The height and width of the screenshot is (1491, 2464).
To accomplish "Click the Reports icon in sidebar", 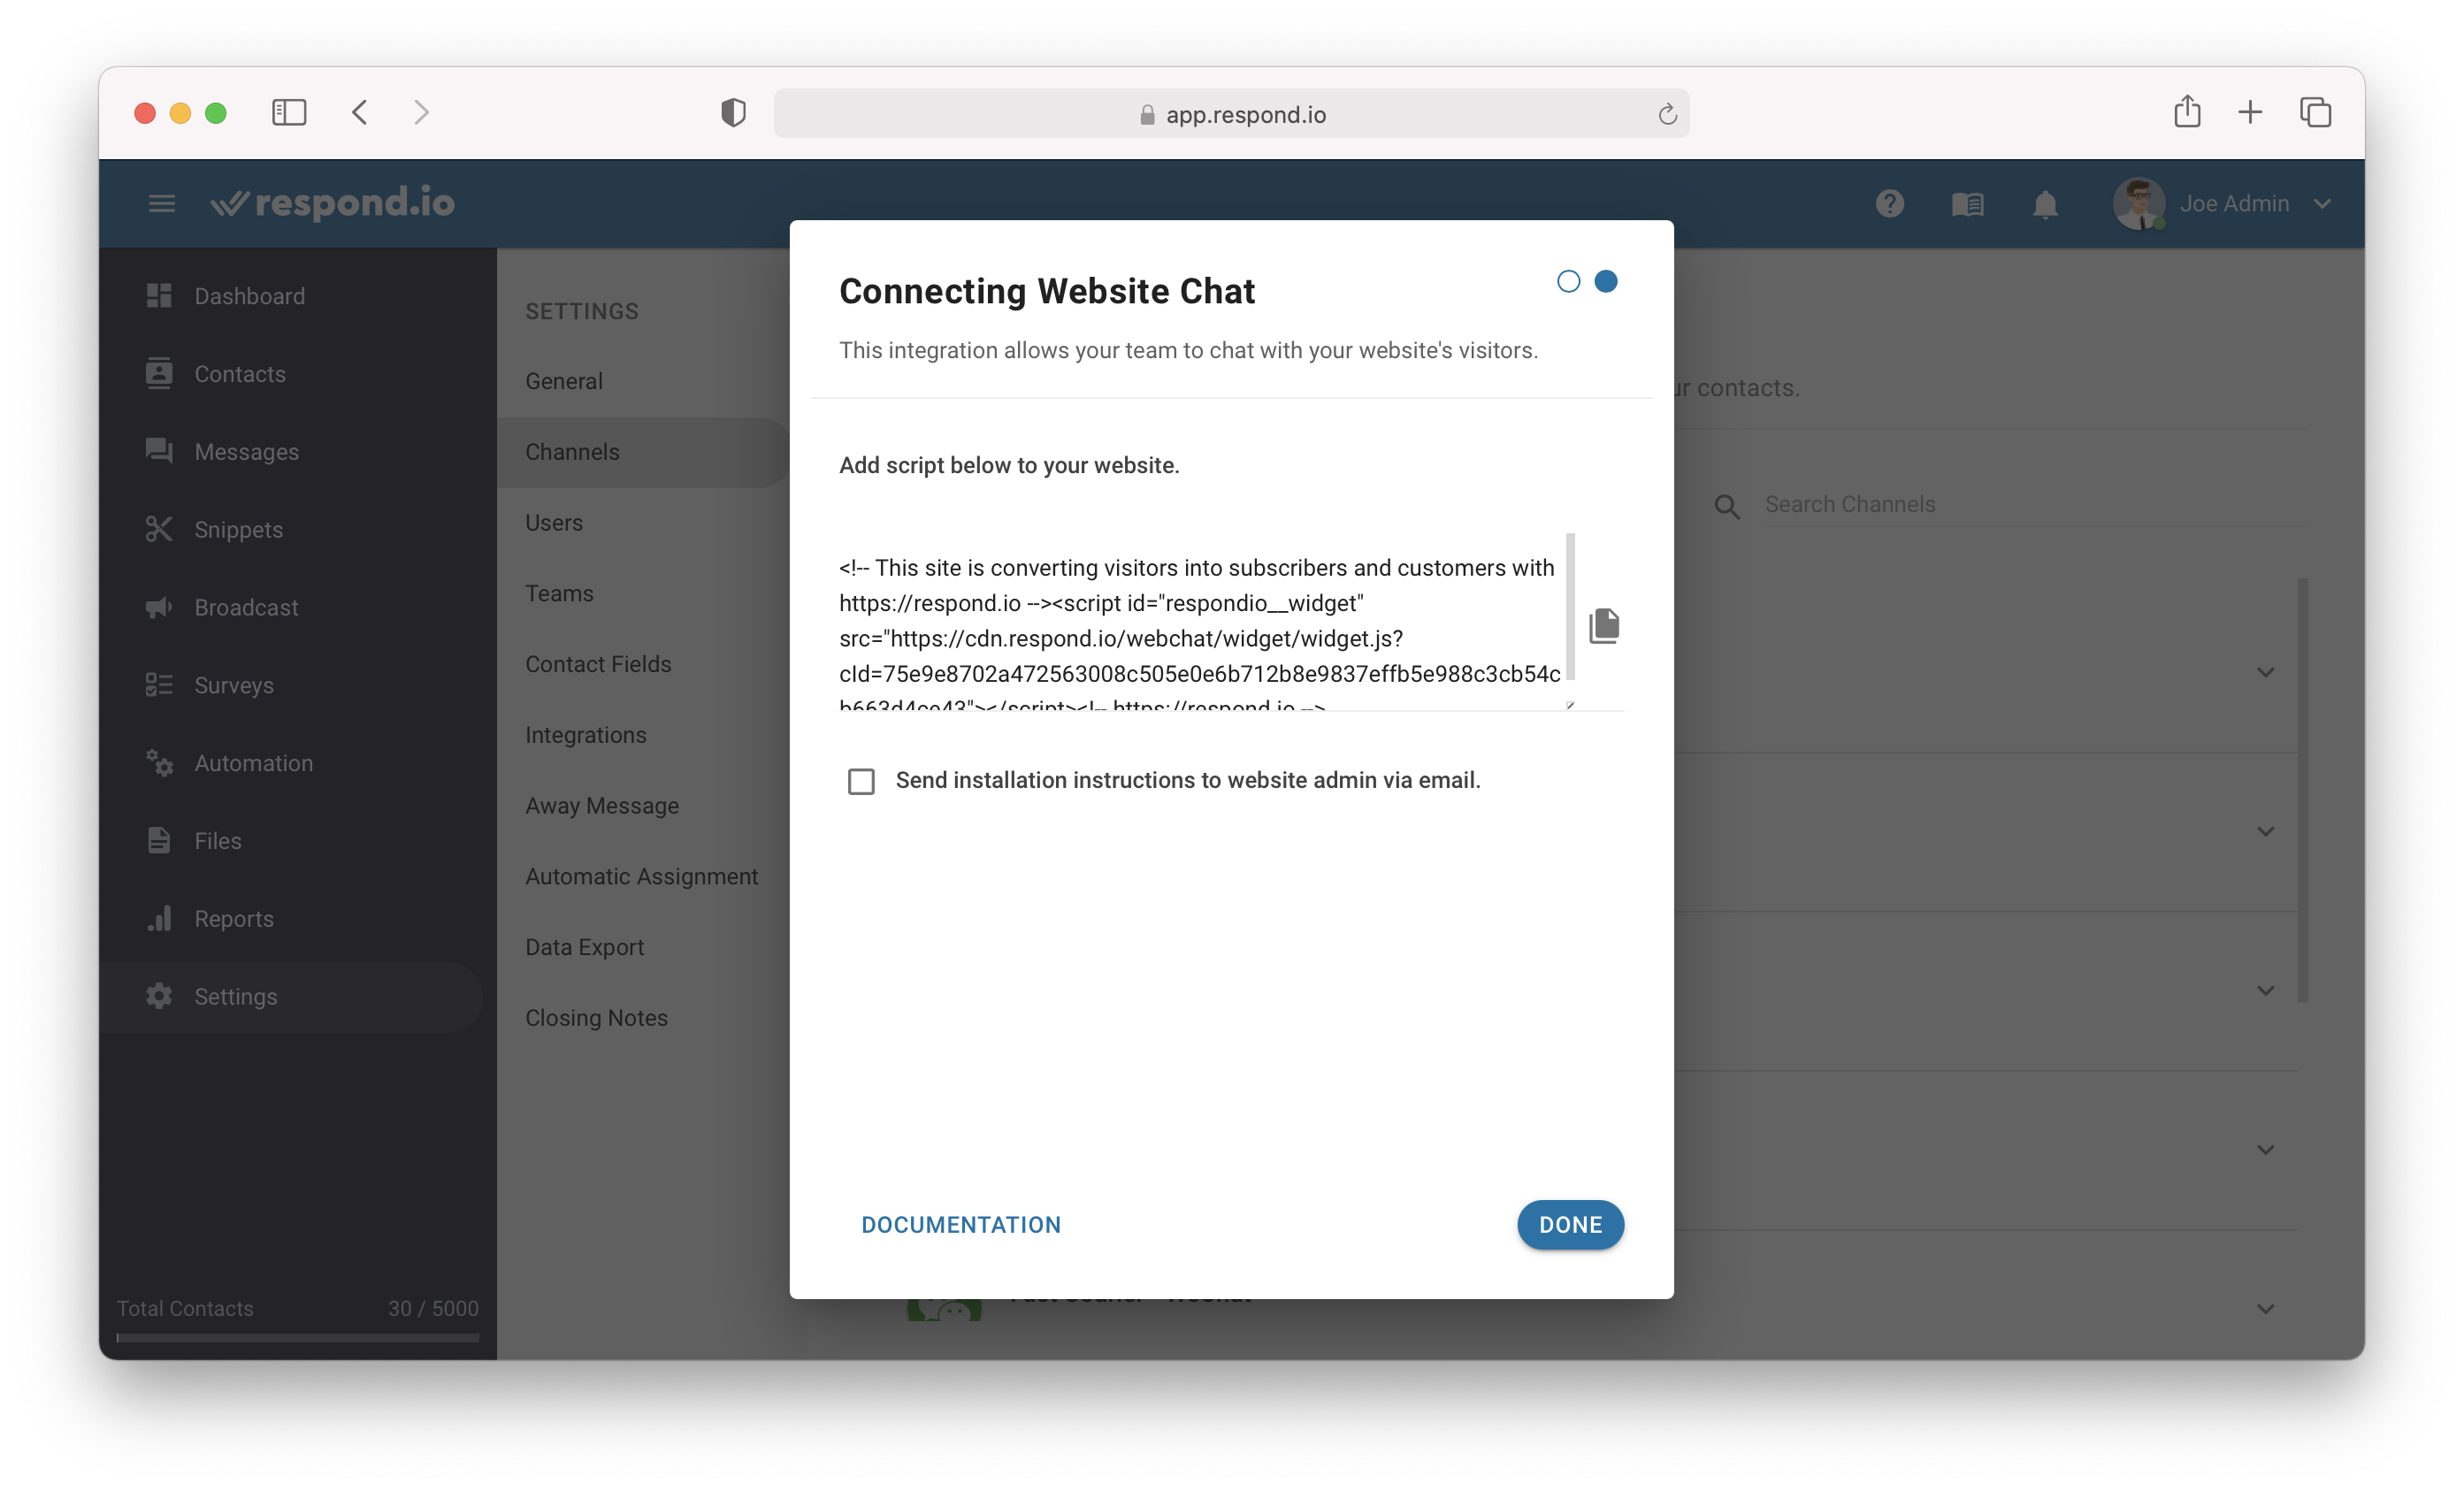I will (158, 917).
